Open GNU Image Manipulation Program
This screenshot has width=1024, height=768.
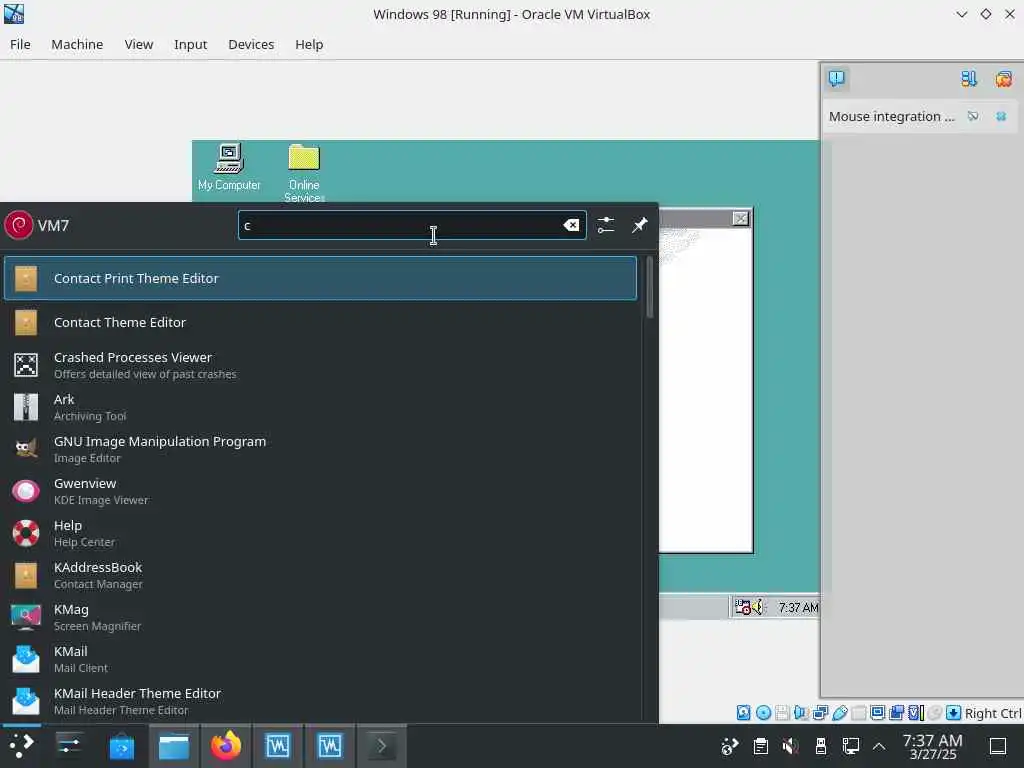tap(320, 449)
